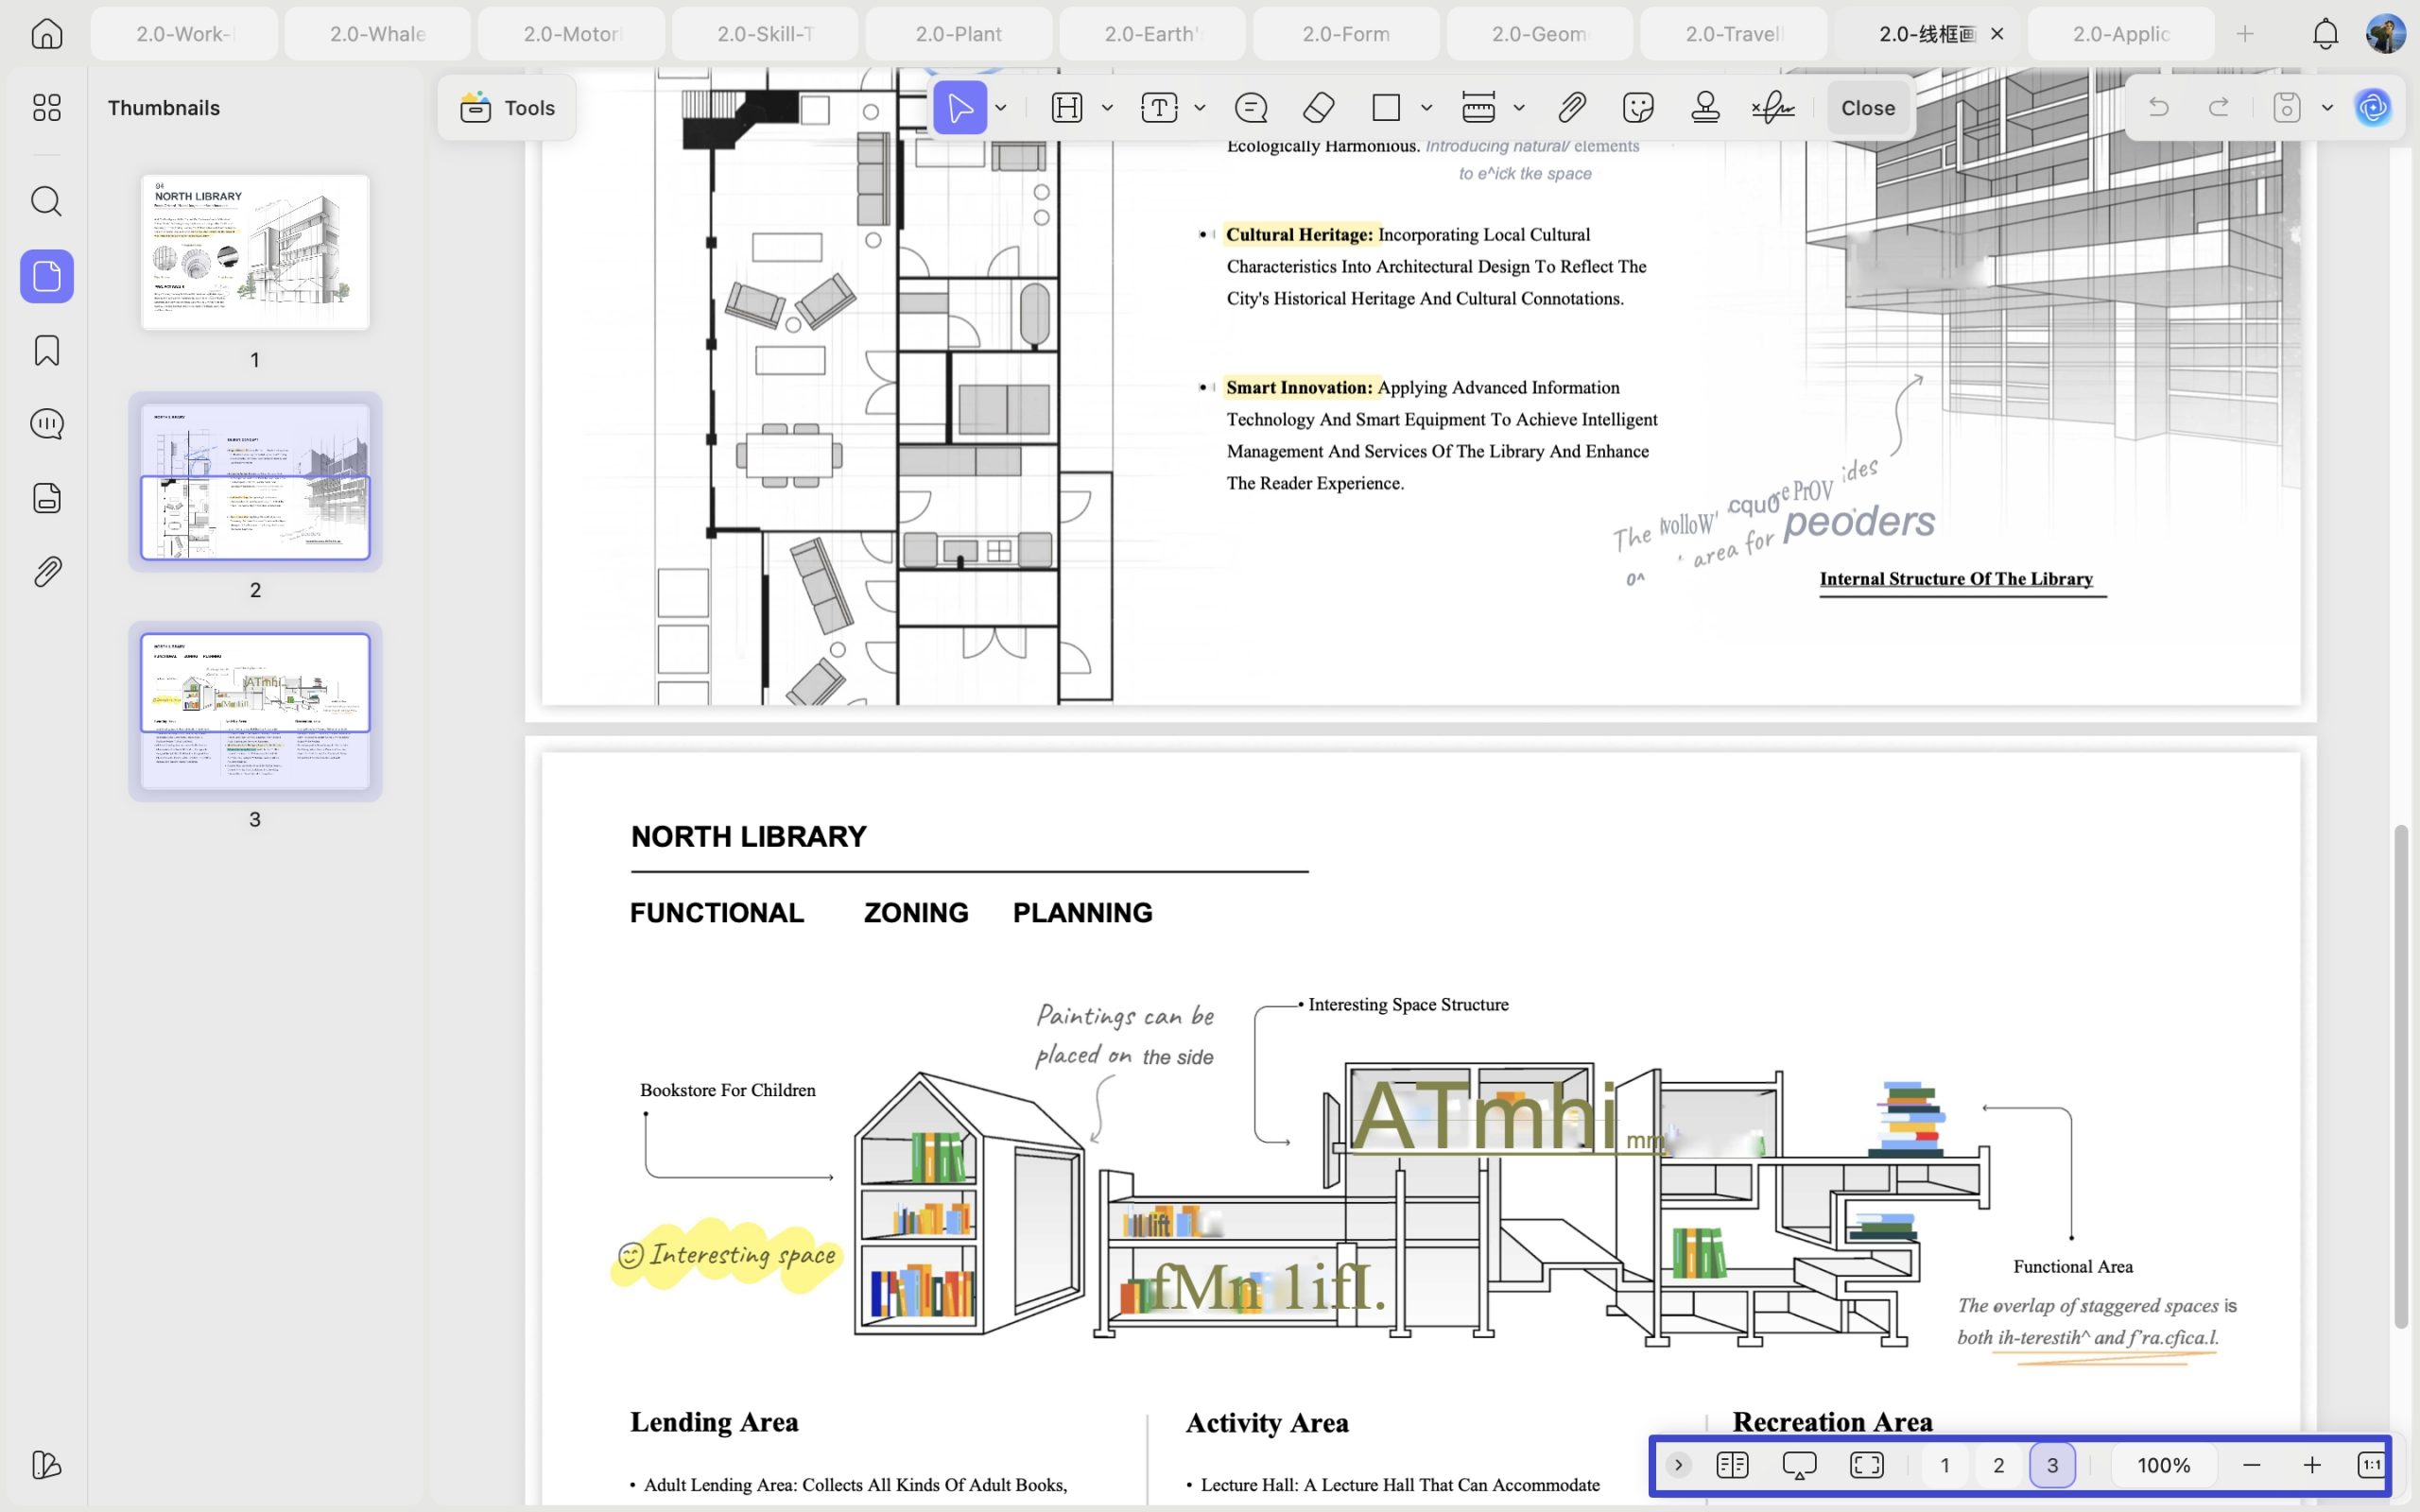This screenshot has height=1512, width=2420.
Task: Select the eraser tool in toolbar
Action: (1319, 108)
